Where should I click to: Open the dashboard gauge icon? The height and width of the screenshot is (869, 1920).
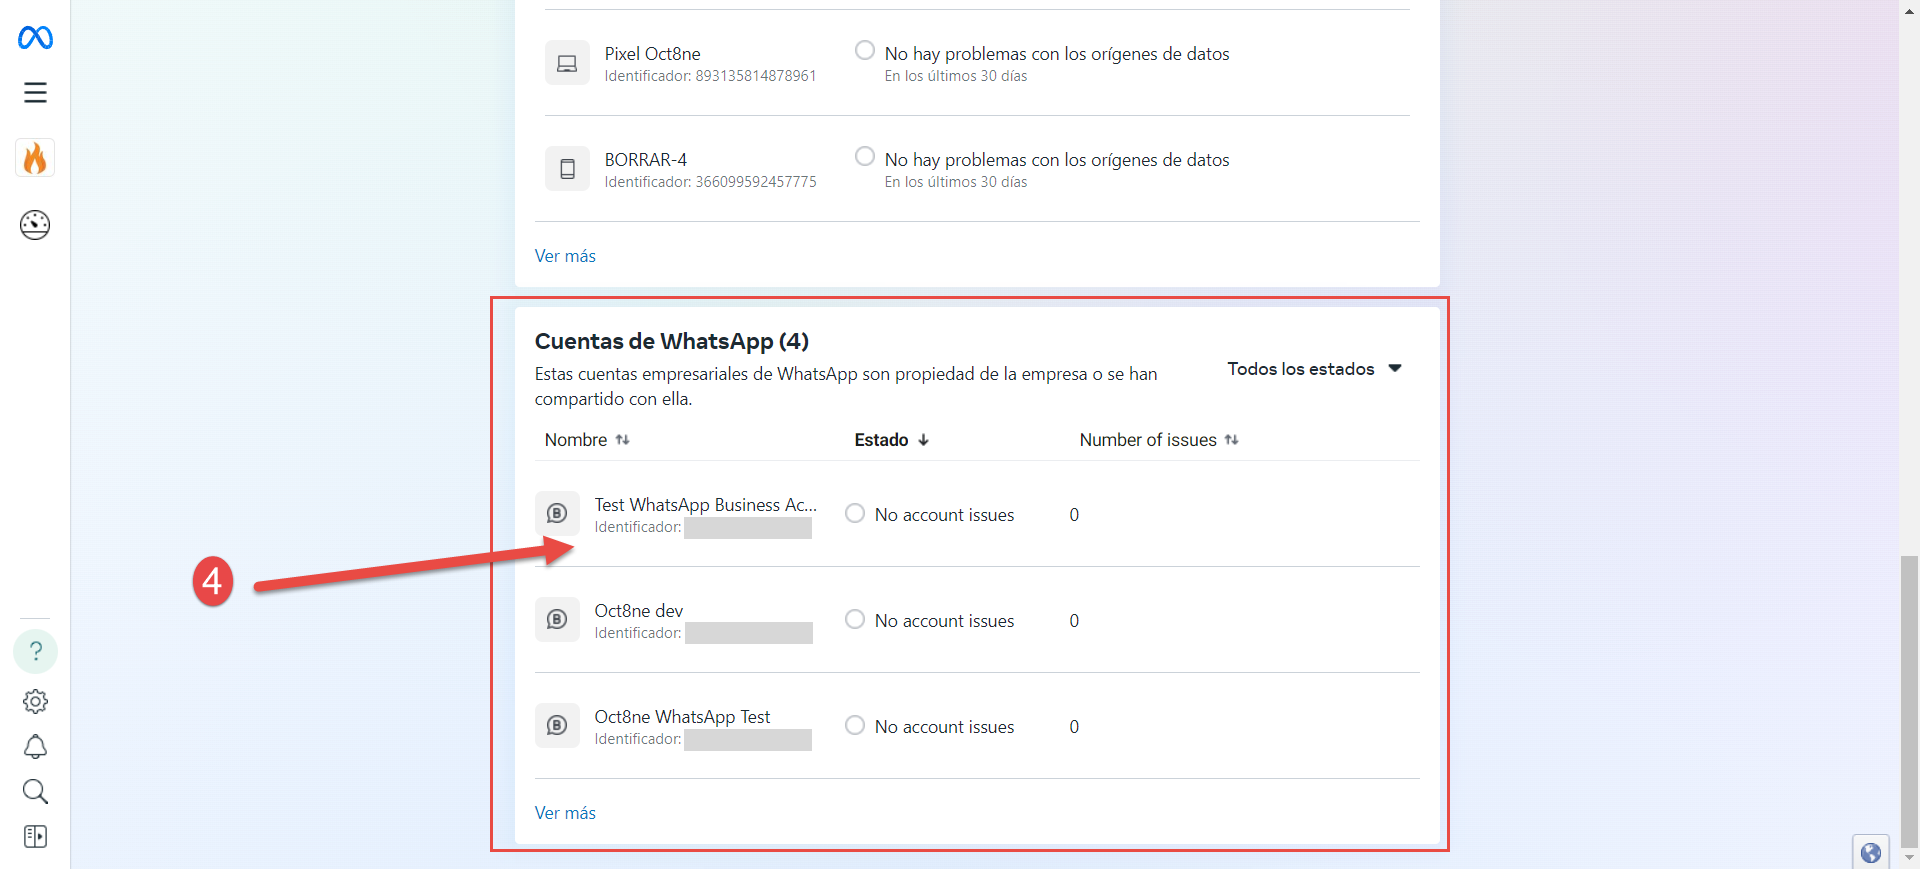coord(35,225)
